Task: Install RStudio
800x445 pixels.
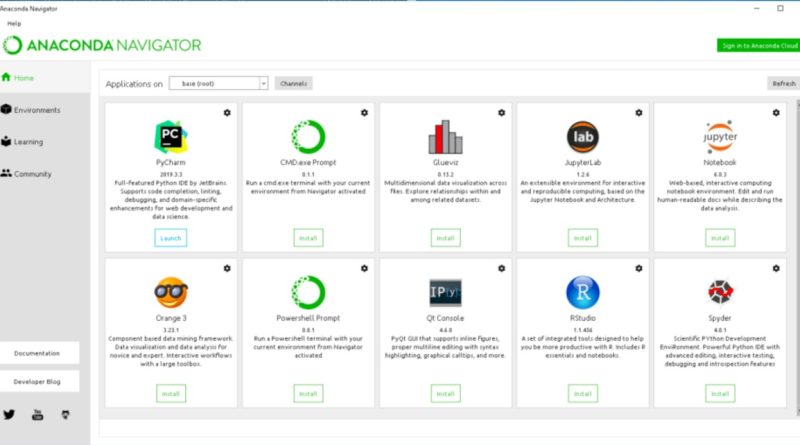Action: tap(583, 393)
